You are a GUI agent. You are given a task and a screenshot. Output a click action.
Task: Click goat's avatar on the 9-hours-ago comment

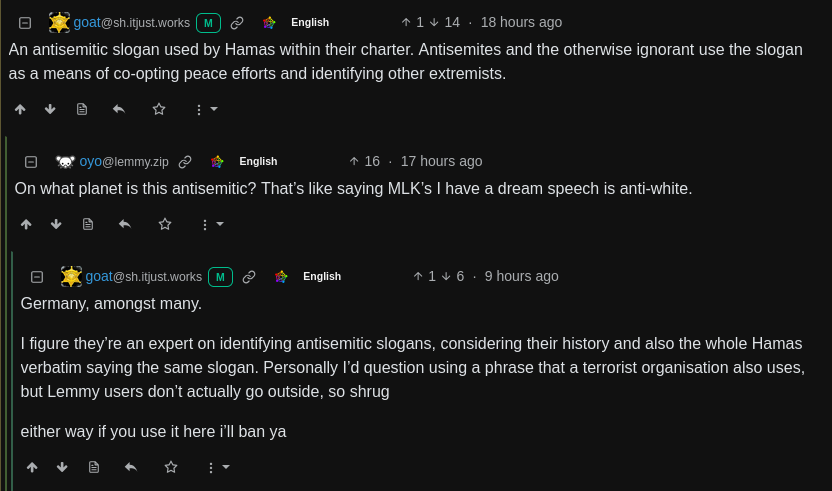[x=71, y=276]
